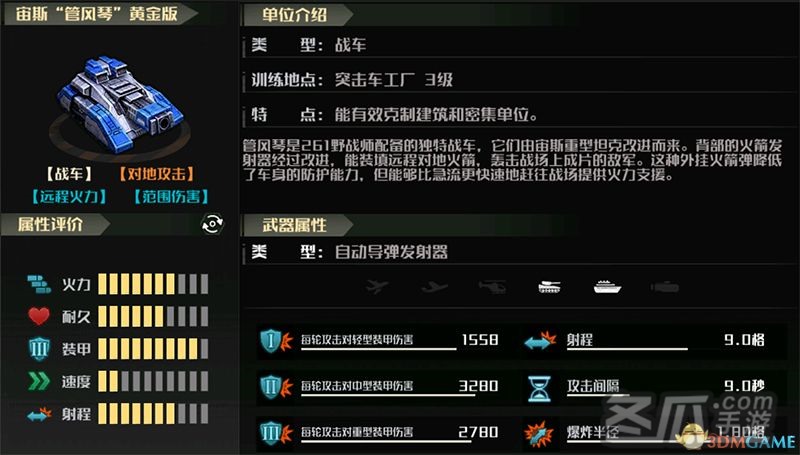Click the 【对地攻击】 orange tag
This screenshot has width=800, height=455.
pyautogui.click(x=156, y=174)
